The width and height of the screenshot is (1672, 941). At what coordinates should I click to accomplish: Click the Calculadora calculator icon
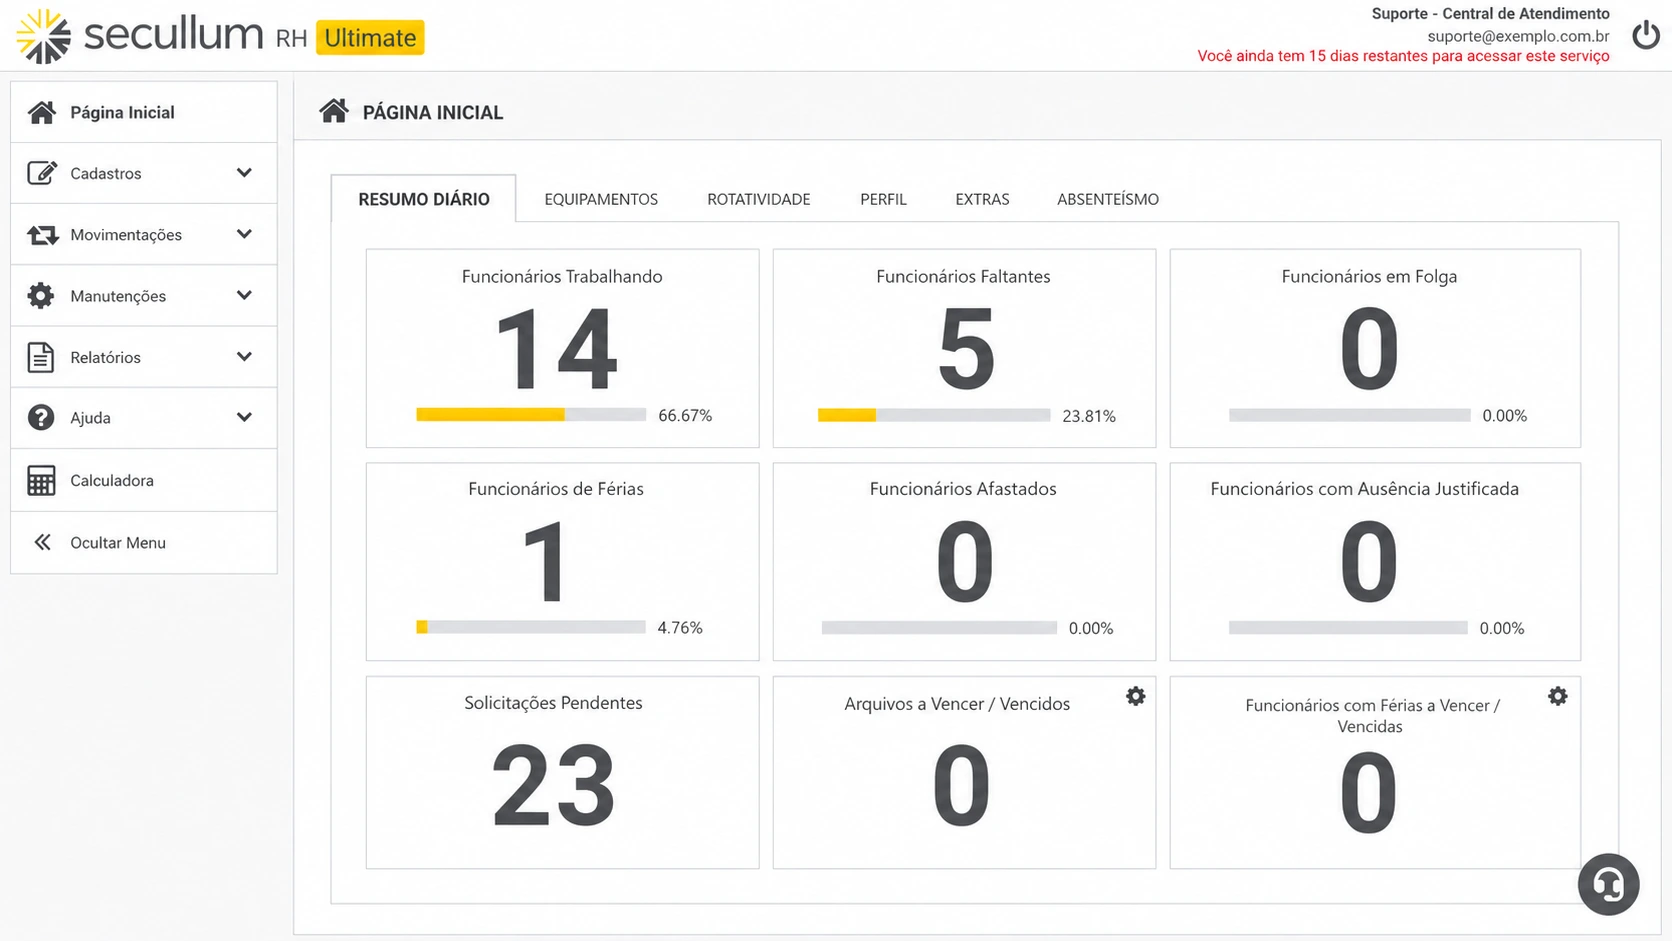(x=41, y=480)
